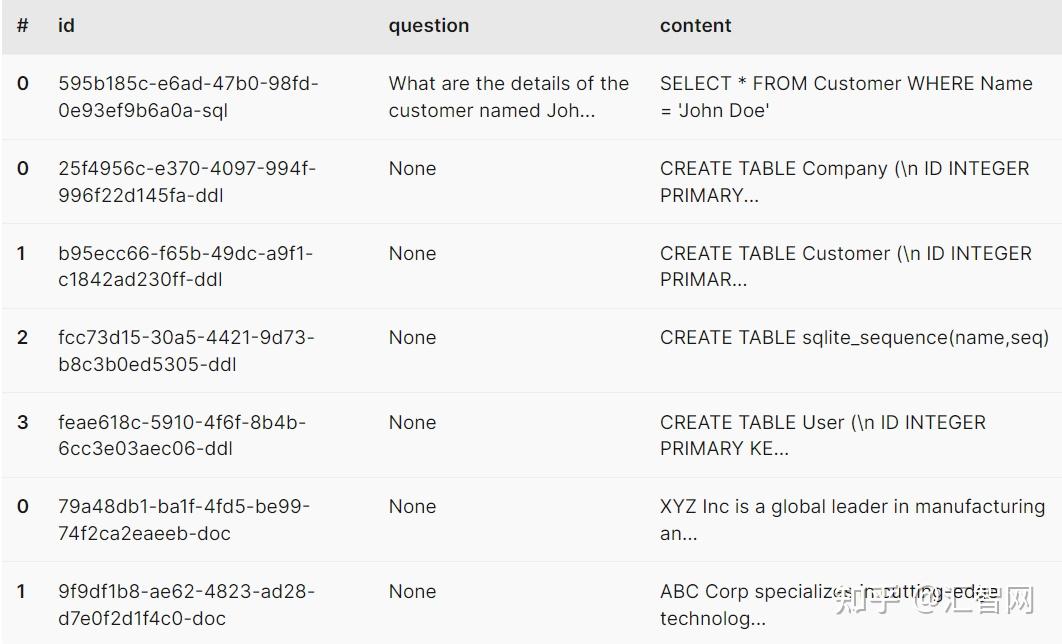Select the SELECT * FROM Customer query cell
This screenshot has width=1062, height=644.
(x=845, y=97)
